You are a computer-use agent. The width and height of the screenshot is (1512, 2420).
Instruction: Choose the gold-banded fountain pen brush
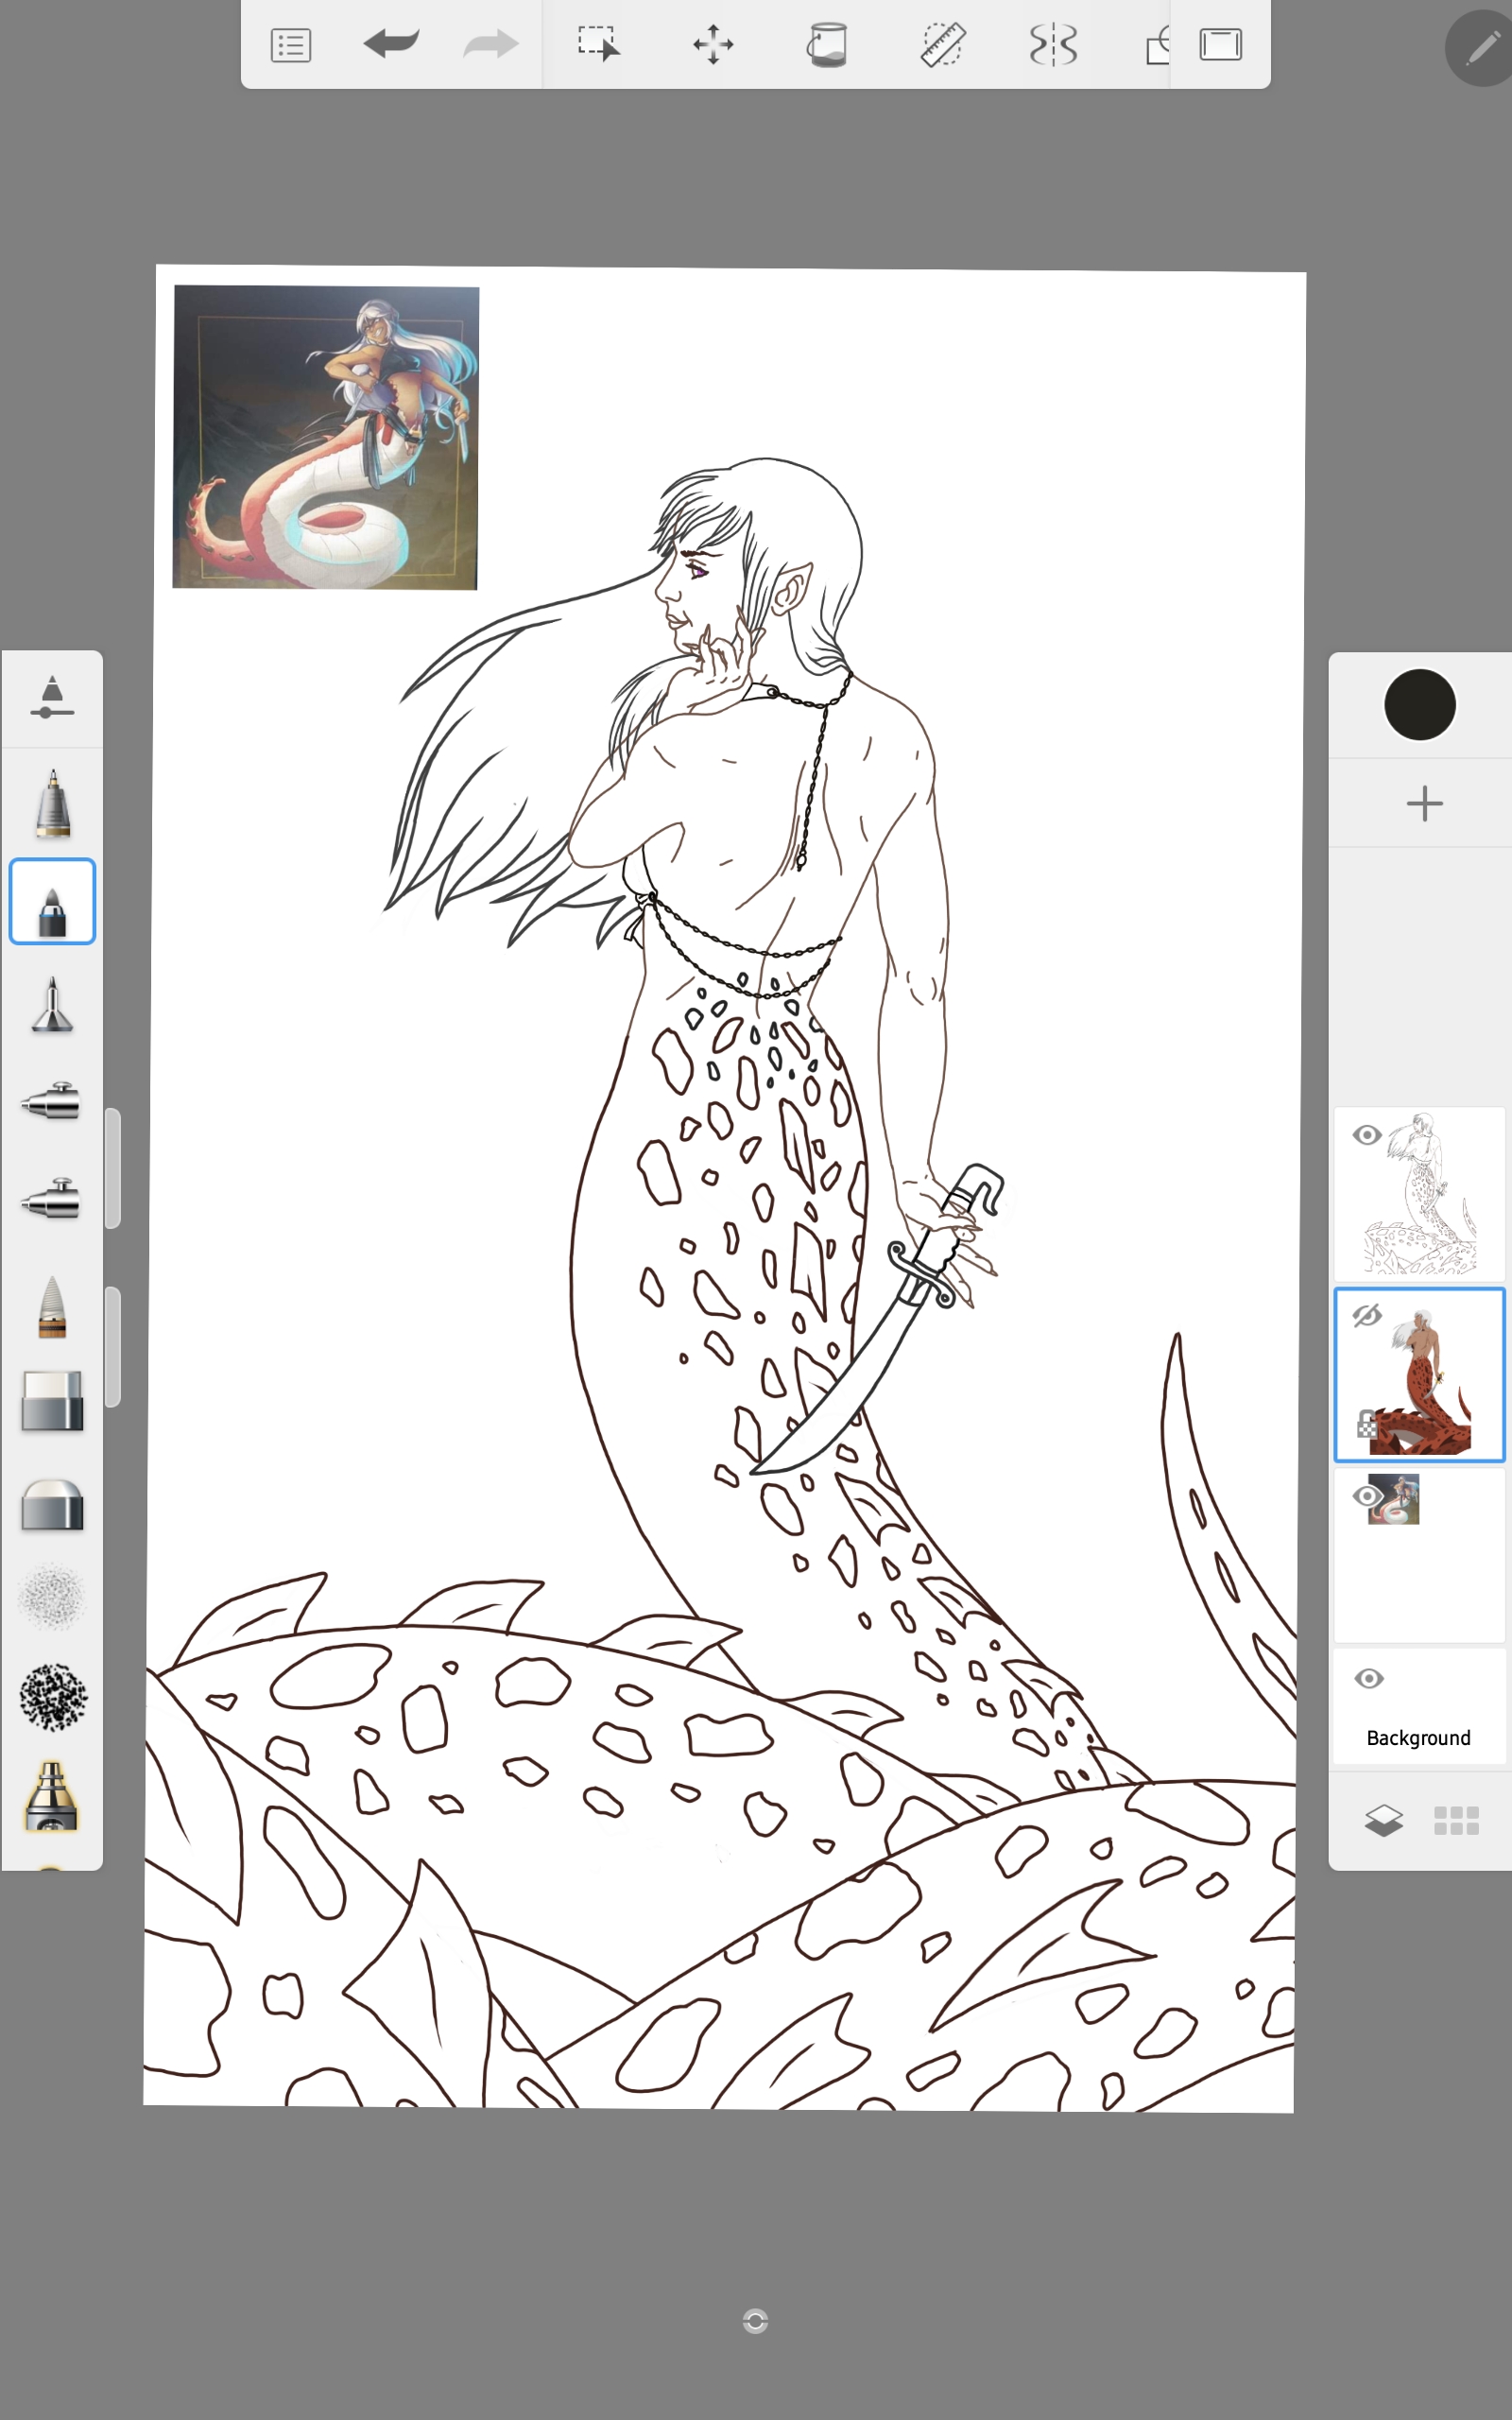coord(52,1797)
